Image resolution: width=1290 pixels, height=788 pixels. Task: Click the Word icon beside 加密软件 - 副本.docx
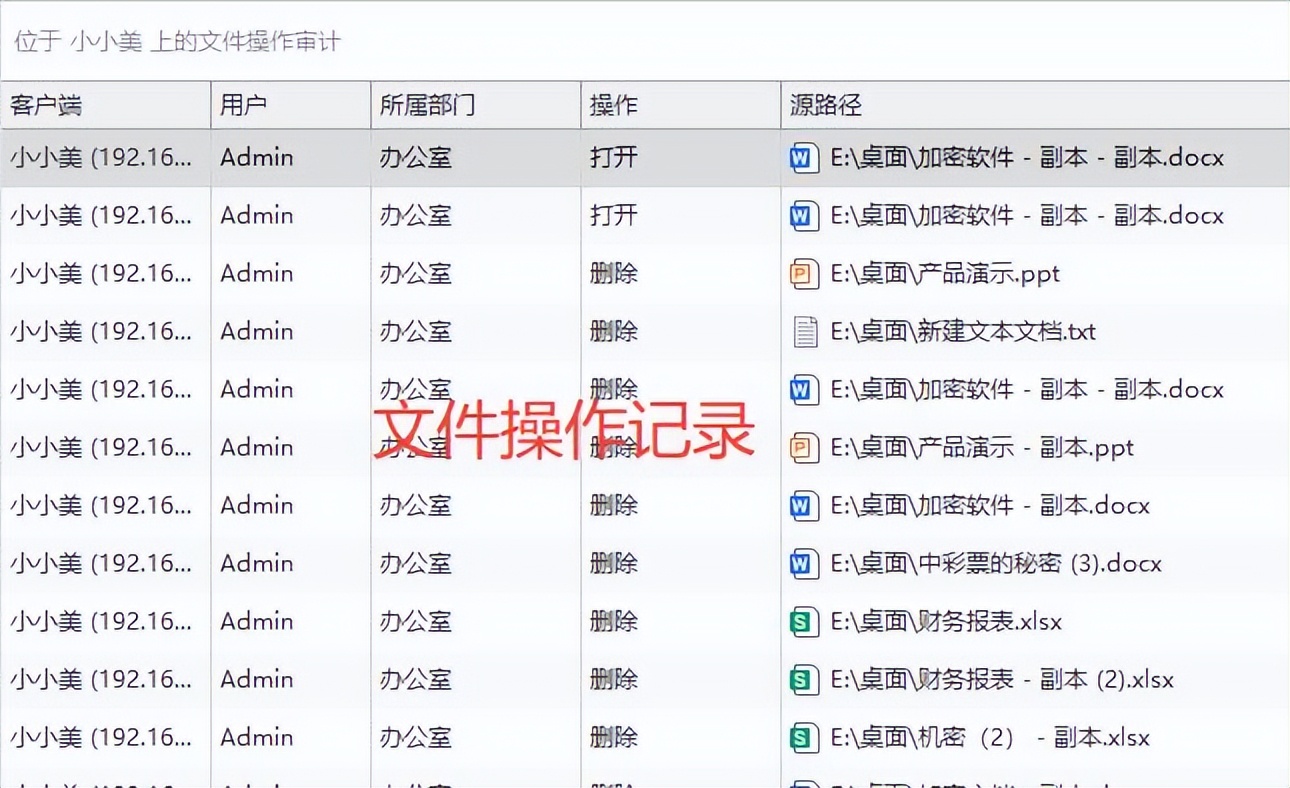coord(803,506)
